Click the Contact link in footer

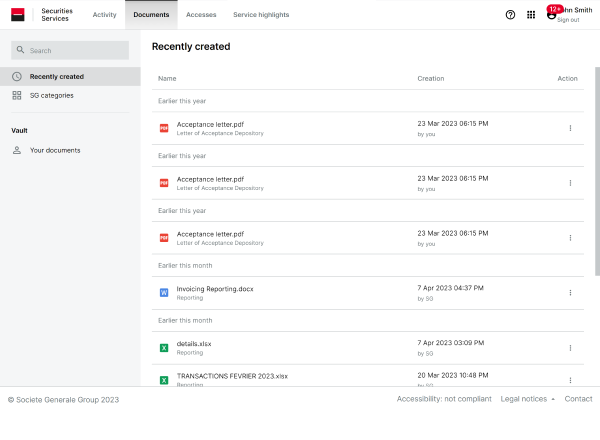[x=578, y=399]
